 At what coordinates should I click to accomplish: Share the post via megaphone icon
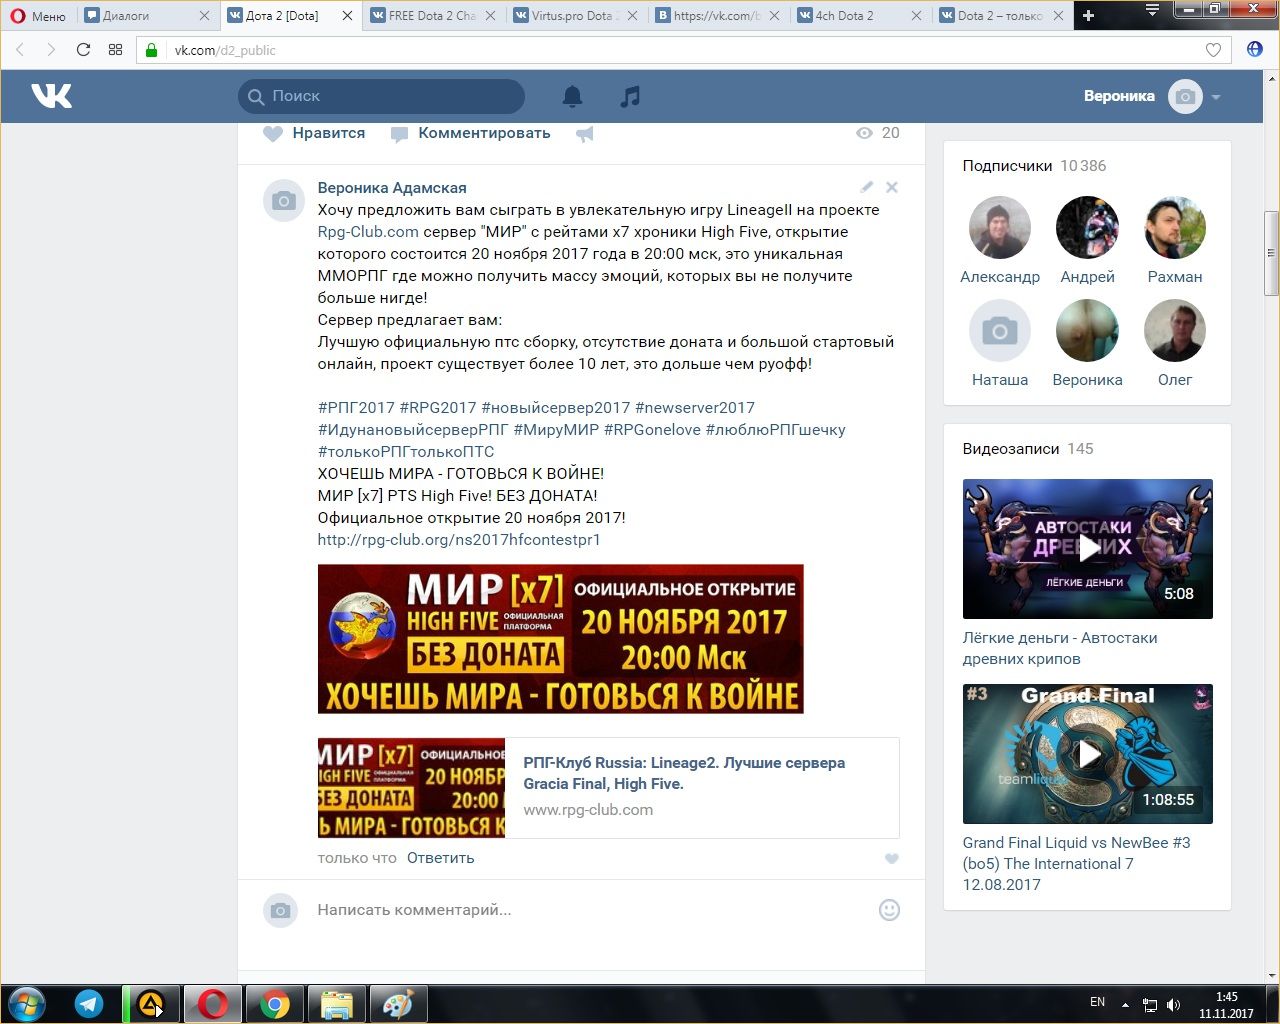click(585, 134)
